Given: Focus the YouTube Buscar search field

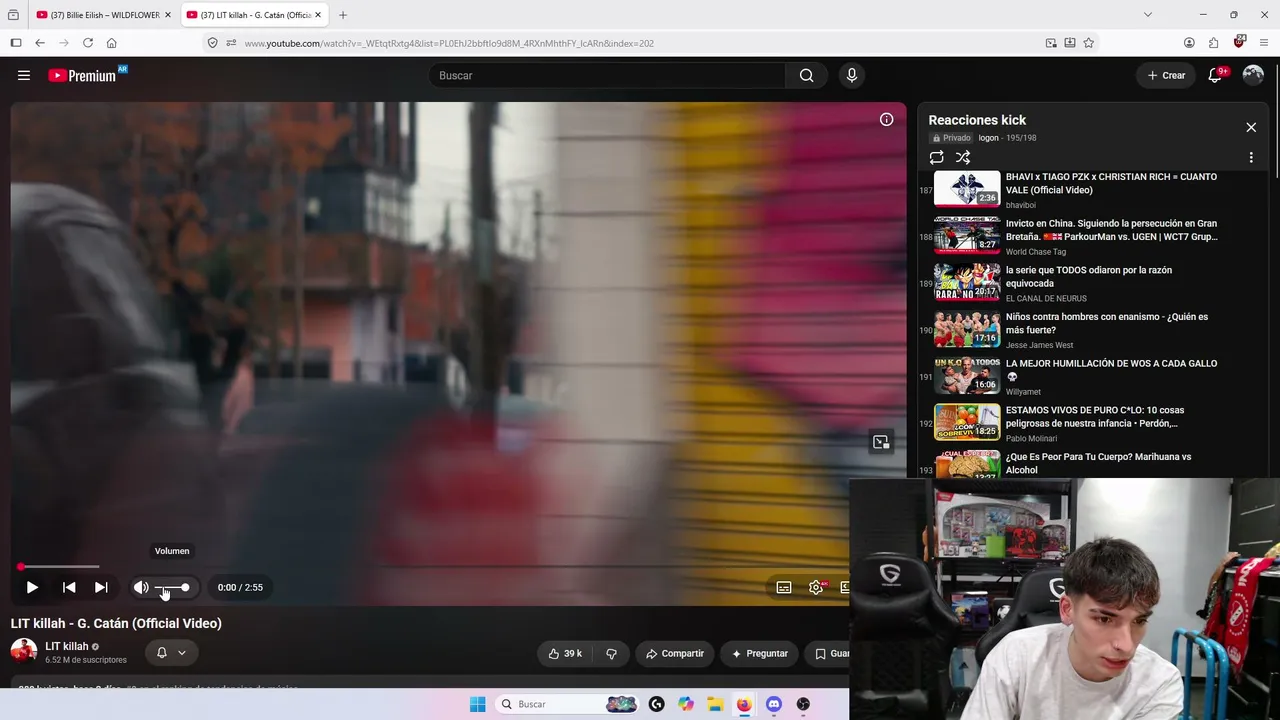Looking at the screenshot, I should coord(607,75).
